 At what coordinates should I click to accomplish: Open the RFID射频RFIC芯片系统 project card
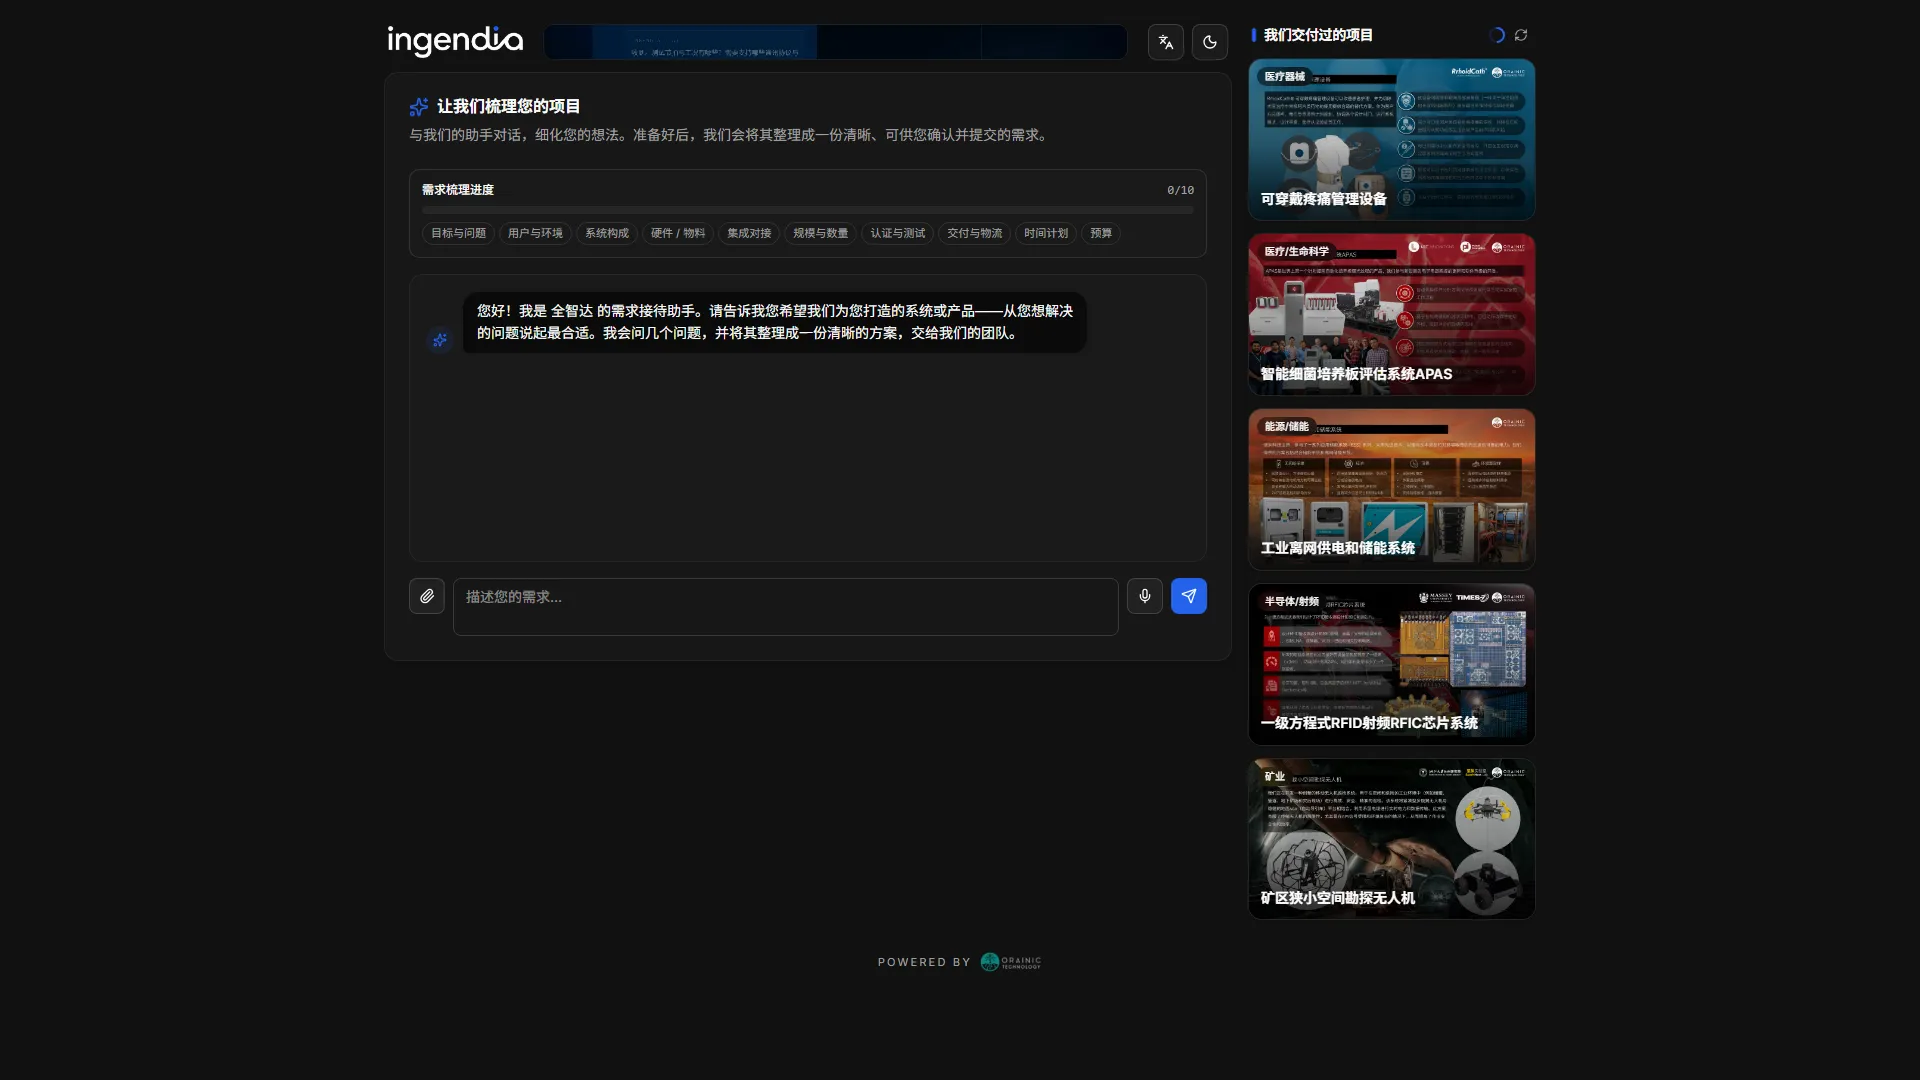(x=1392, y=665)
